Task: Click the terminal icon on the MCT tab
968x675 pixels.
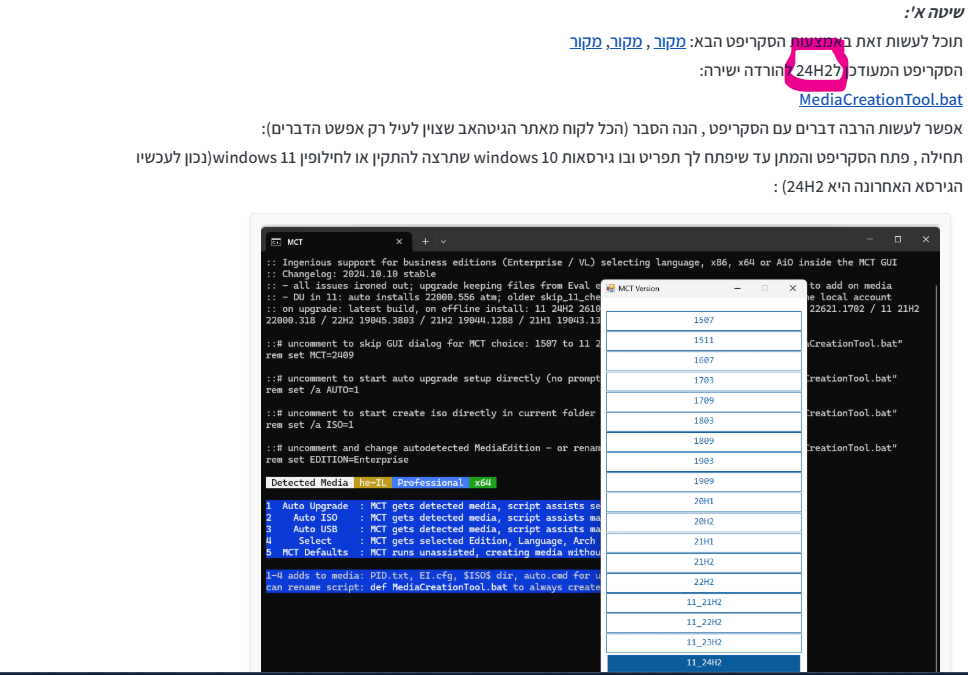Action: 275,241
